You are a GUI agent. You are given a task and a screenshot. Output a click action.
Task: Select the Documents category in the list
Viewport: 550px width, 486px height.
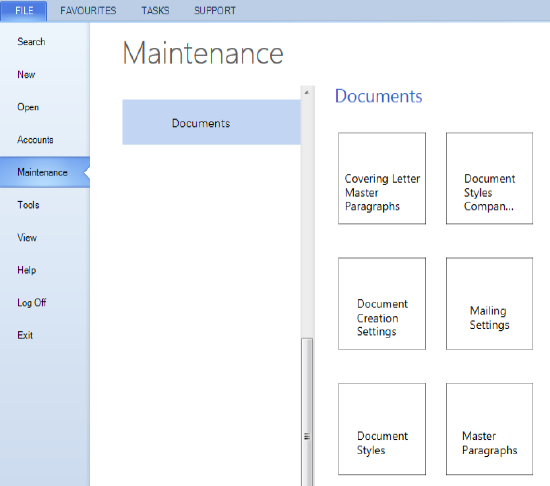[212, 122]
